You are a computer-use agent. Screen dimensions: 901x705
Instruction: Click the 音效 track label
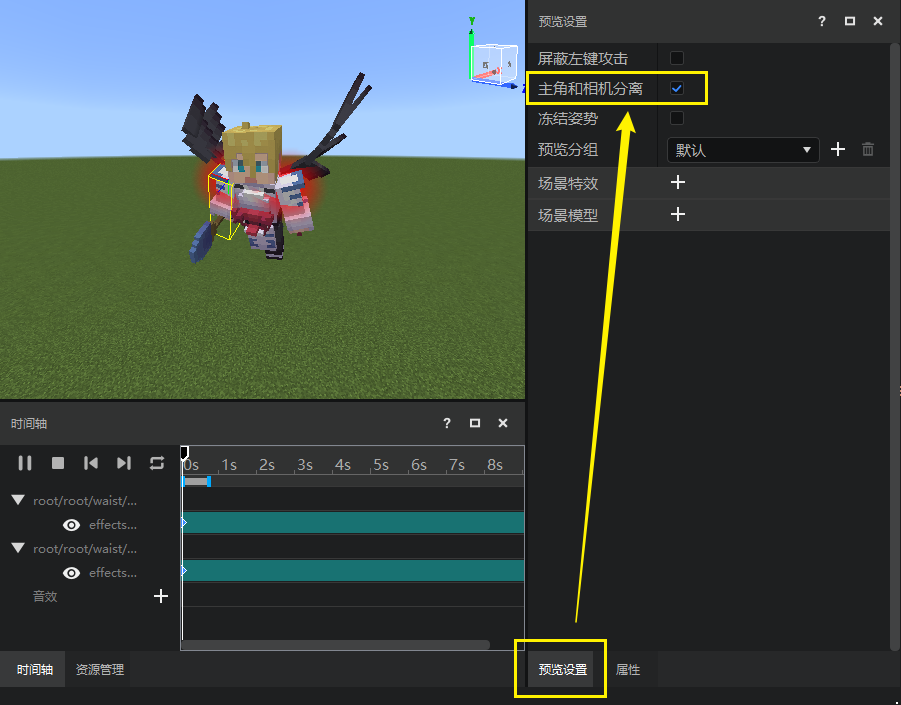pos(45,596)
